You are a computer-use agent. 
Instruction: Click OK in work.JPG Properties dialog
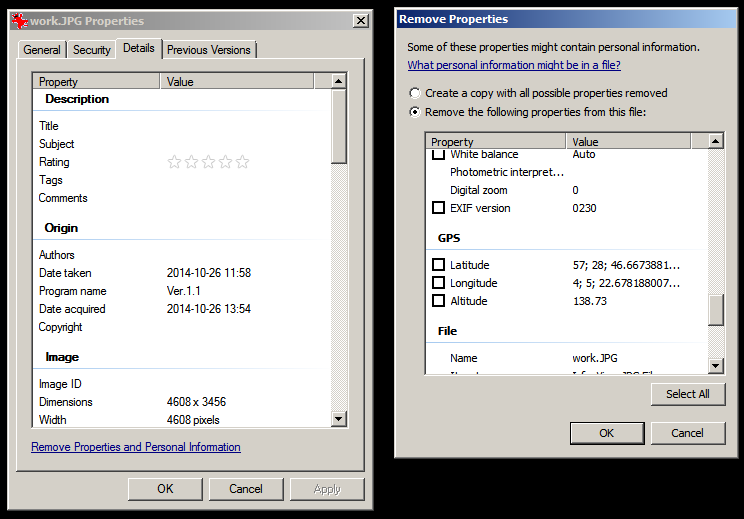coord(165,489)
